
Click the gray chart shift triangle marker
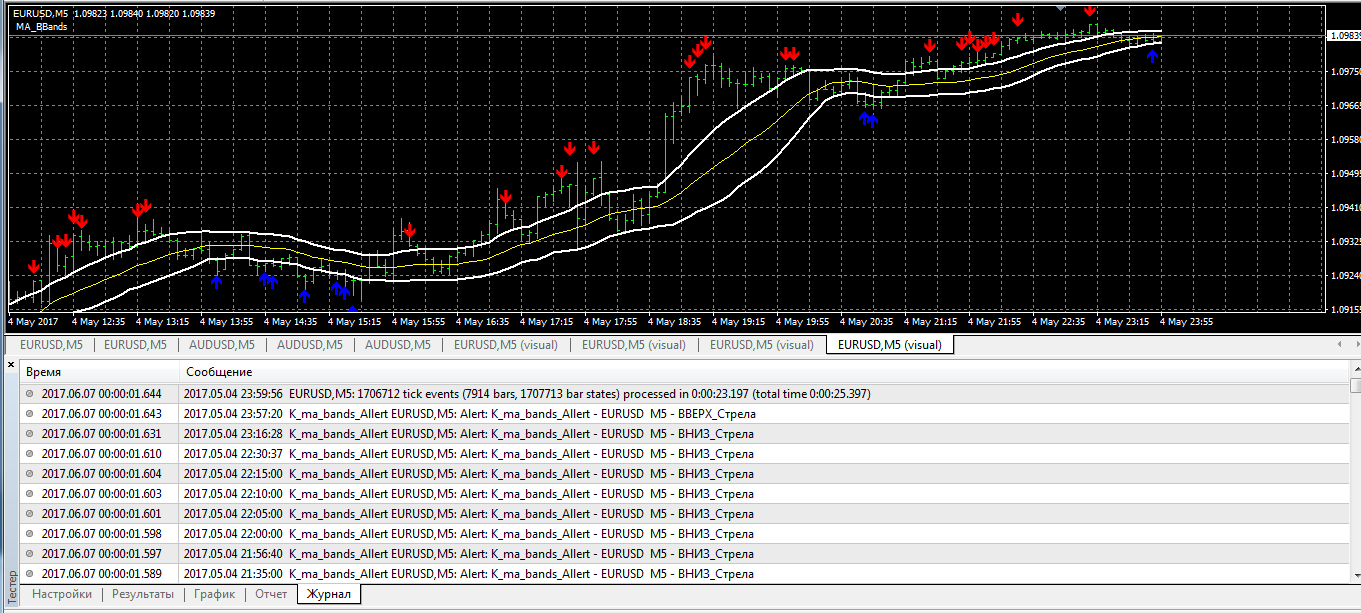(x=1061, y=7)
